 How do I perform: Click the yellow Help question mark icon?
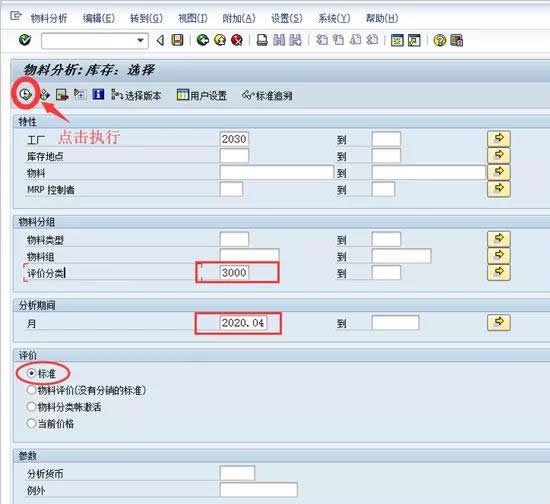pos(440,41)
